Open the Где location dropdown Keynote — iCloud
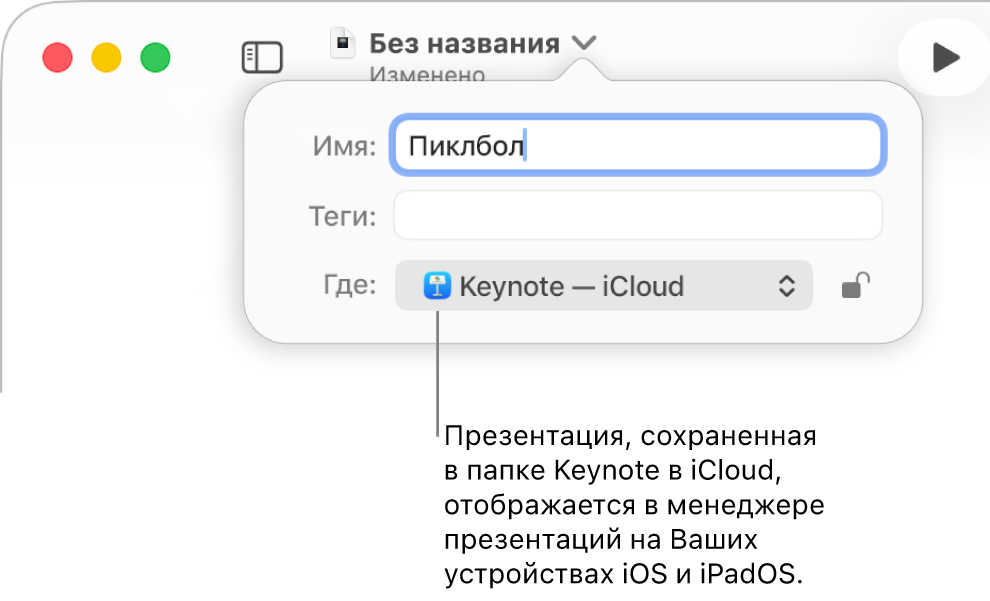Image resolution: width=990 pixels, height=601 pixels. pyautogui.click(x=604, y=285)
